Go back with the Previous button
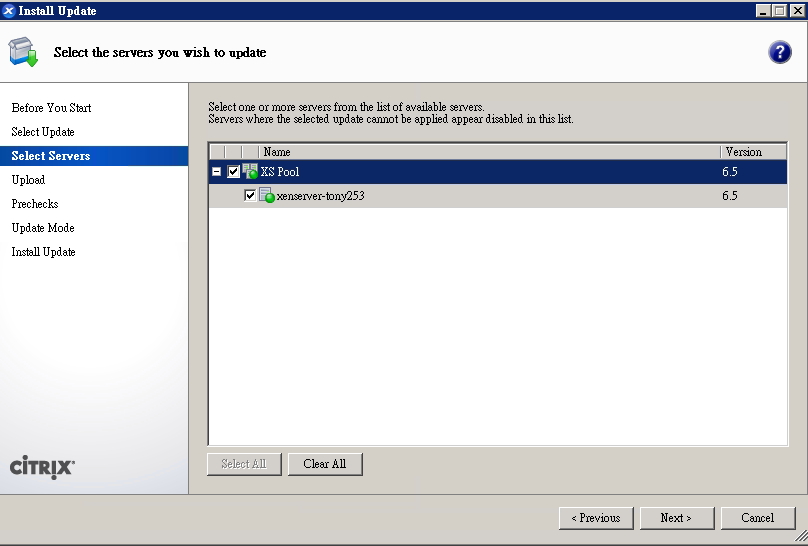This screenshot has height=546, width=808. pos(596,518)
